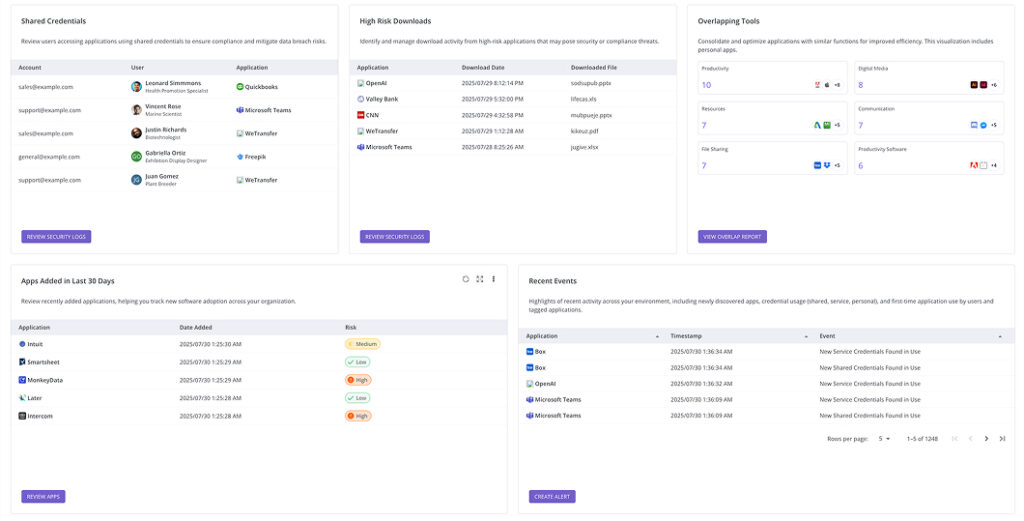Screen dimensions: 1024x521
Task: Click Leonard Simmmons' avatar photo
Action: coord(136,86)
